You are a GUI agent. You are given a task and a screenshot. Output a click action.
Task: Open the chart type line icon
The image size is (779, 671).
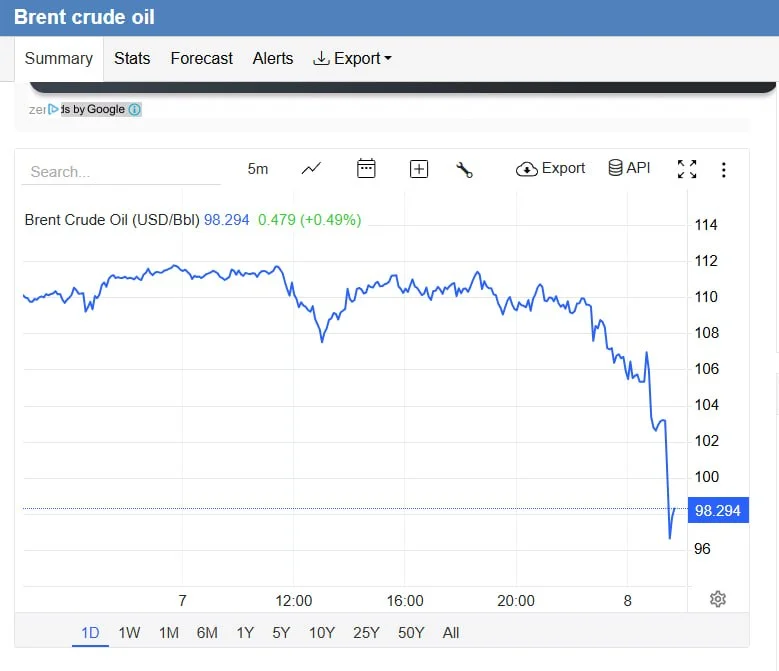(311, 169)
